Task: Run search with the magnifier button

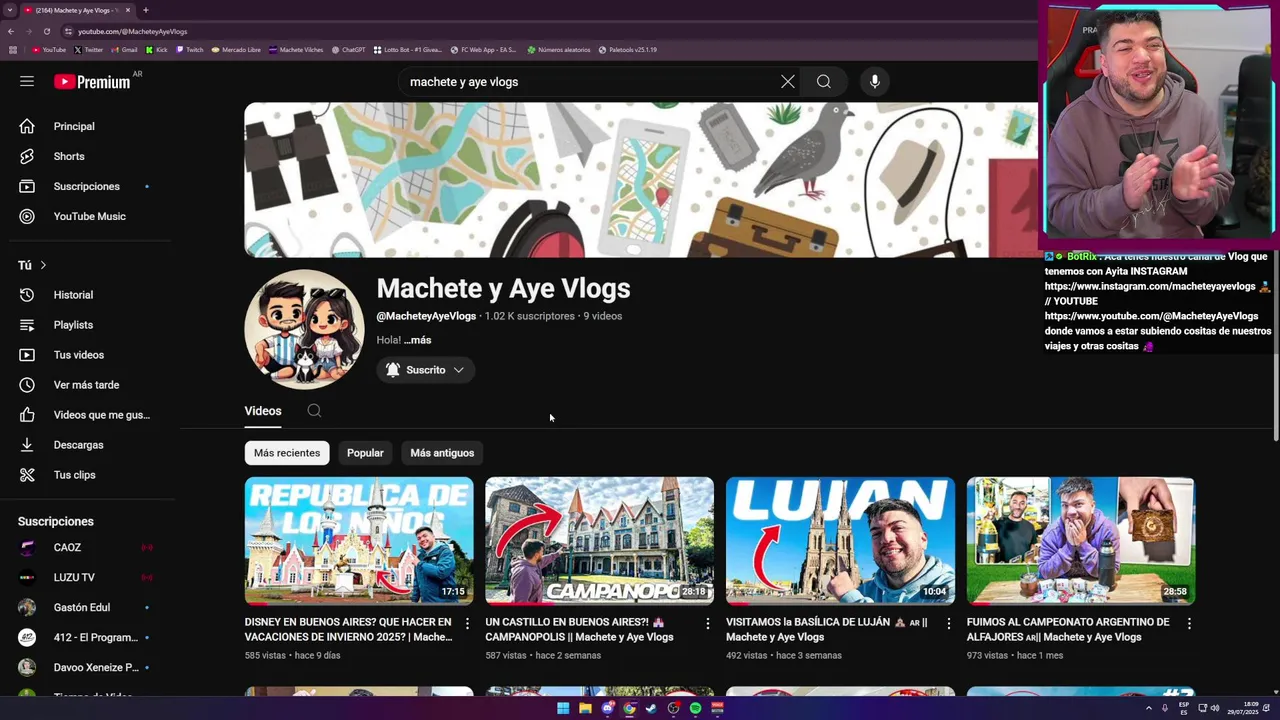Action: click(824, 82)
